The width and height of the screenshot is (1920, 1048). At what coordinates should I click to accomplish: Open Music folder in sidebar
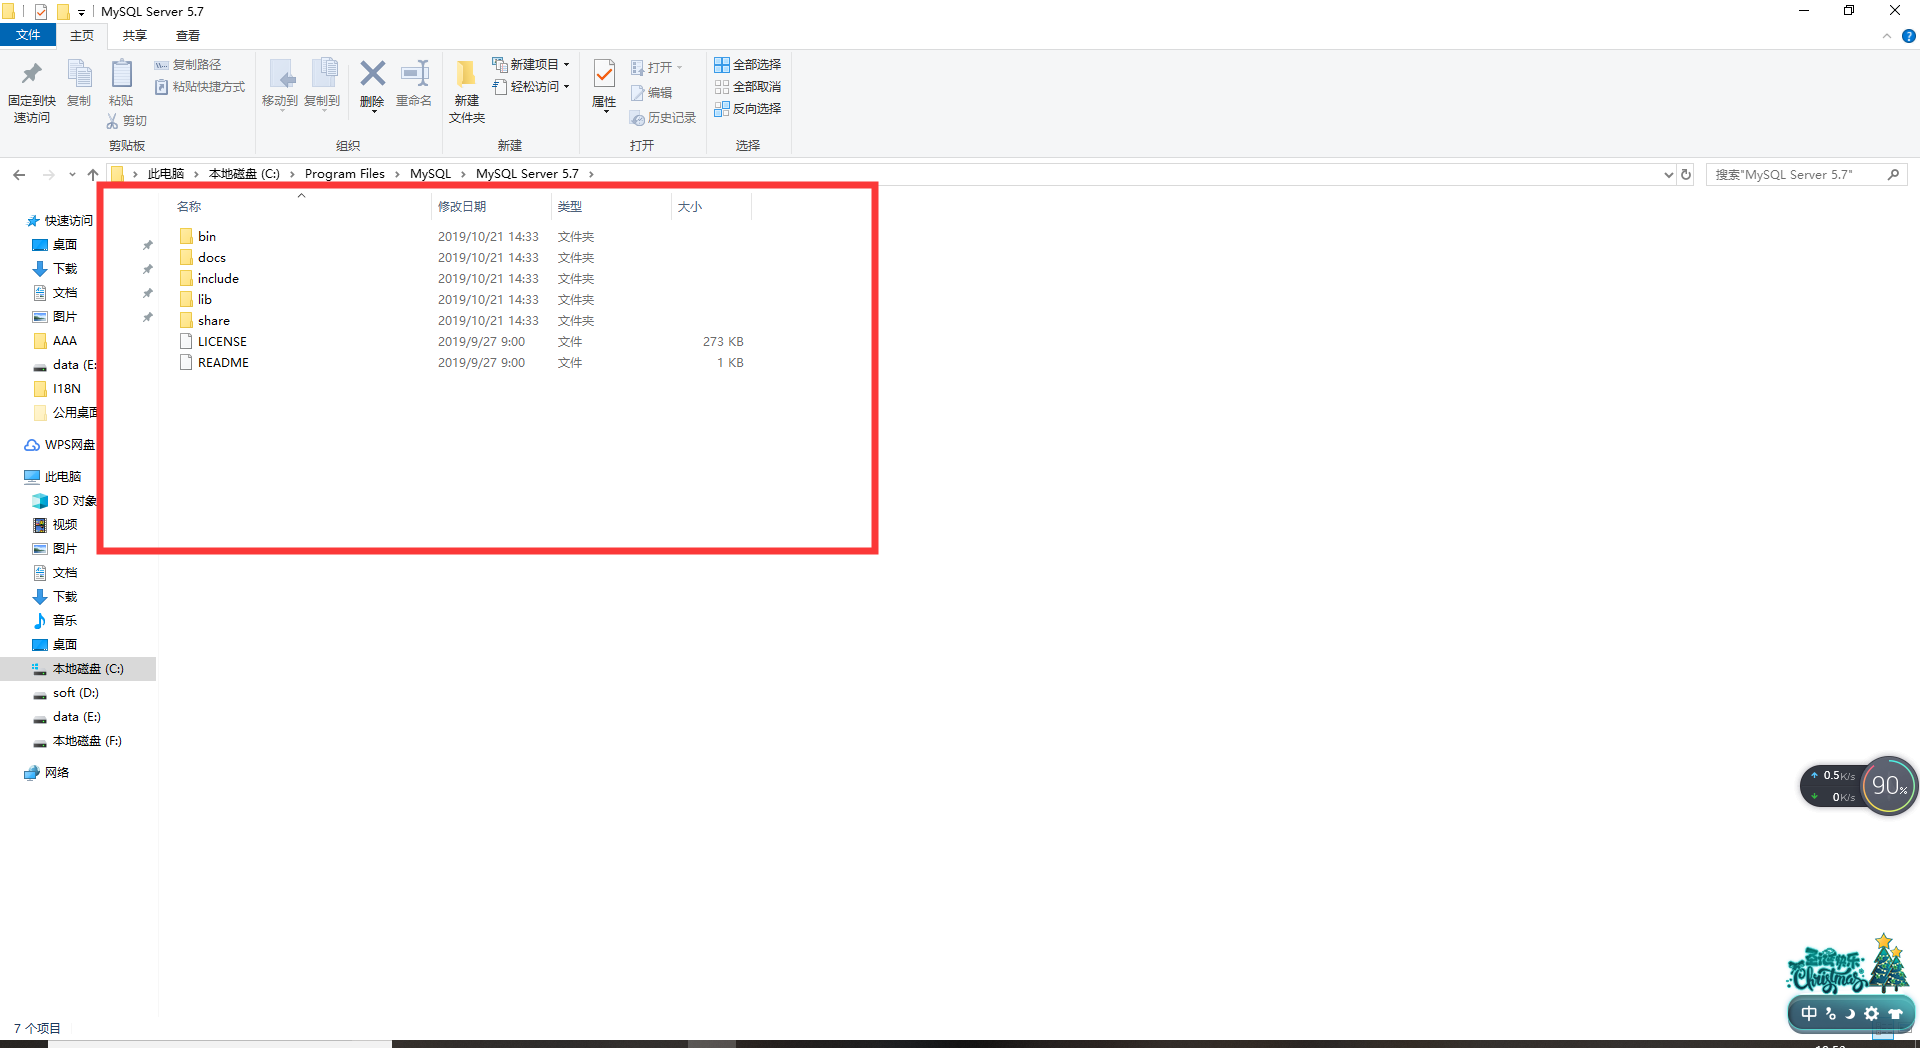pyautogui.click(x=65, y=621)
